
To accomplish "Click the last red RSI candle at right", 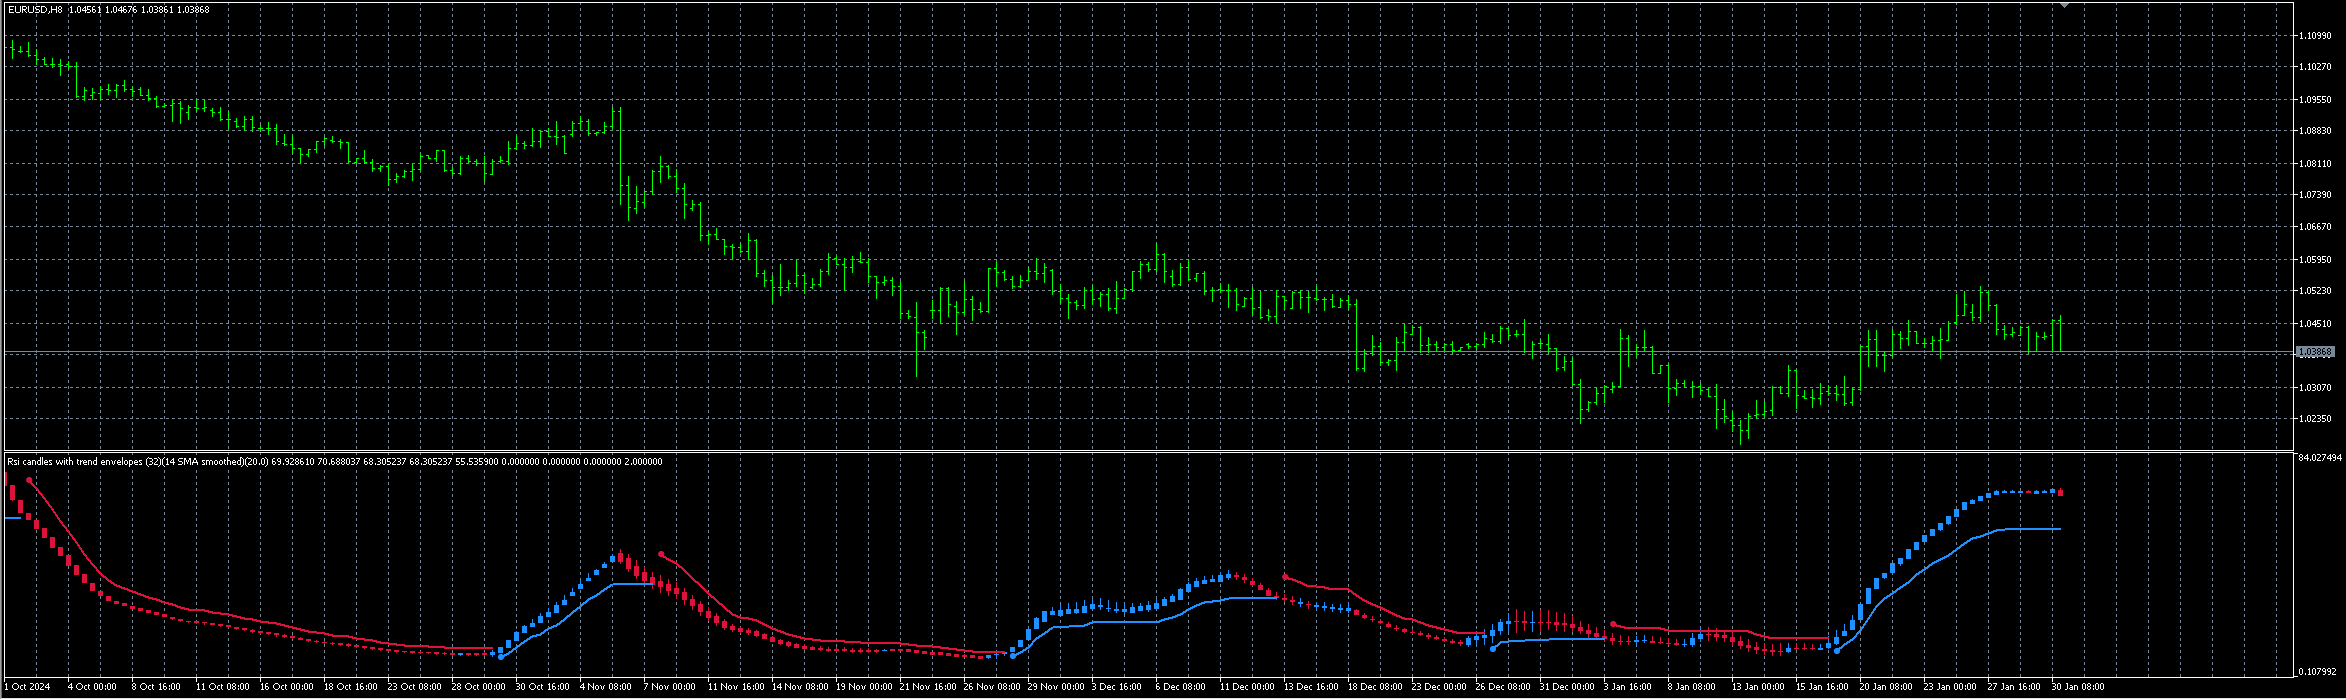I will pos(2060,492).
